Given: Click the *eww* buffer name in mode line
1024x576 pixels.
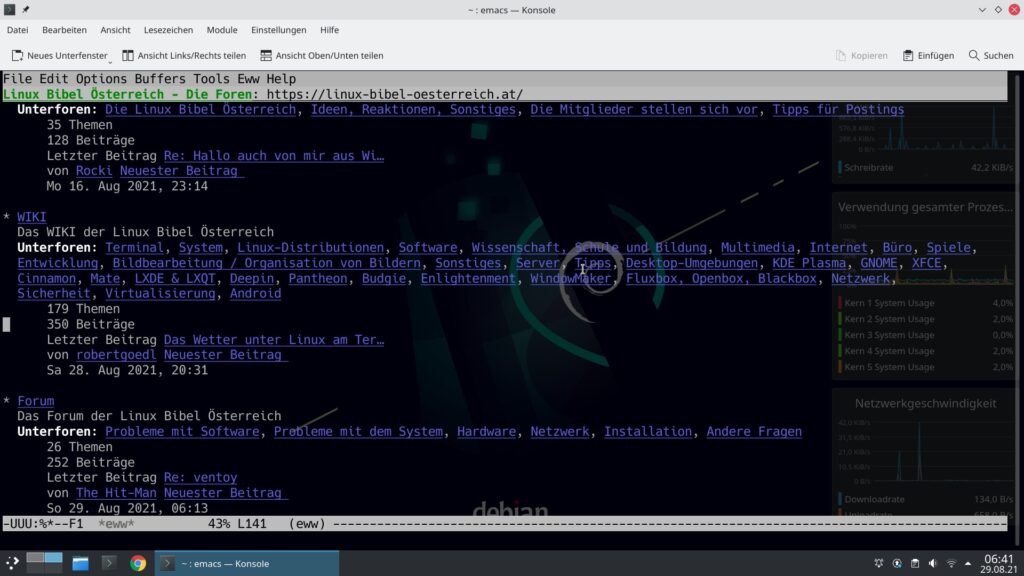Looking at the screenshot, I should click(x=116, y=524).
